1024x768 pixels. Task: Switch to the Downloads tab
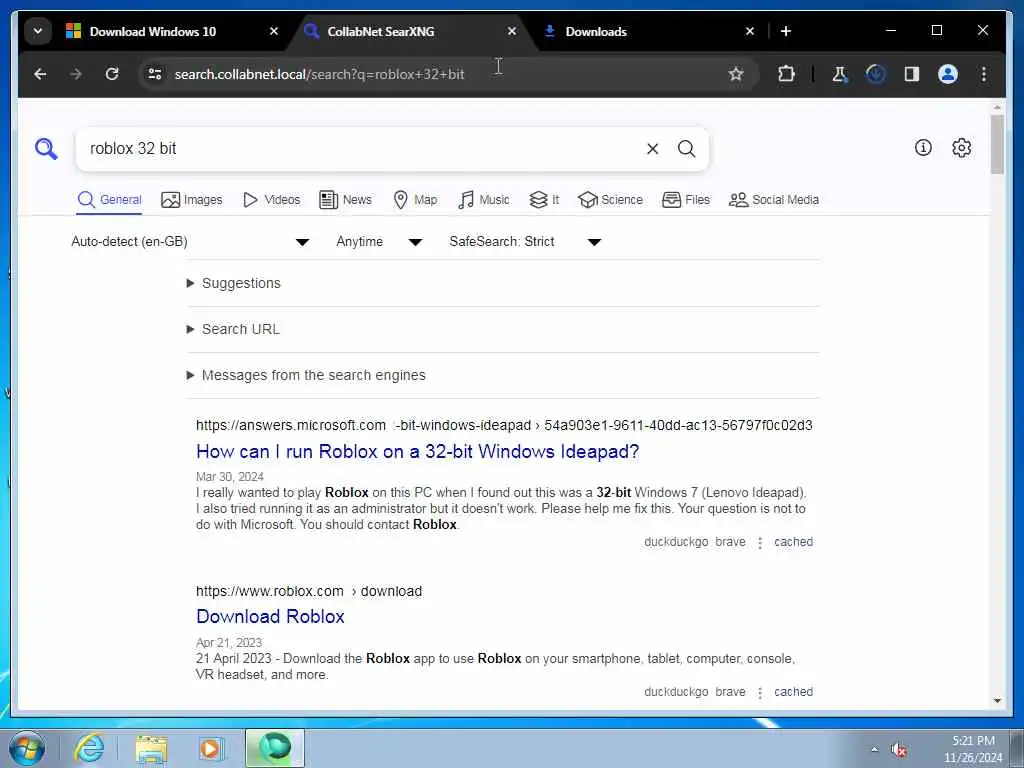596,31
